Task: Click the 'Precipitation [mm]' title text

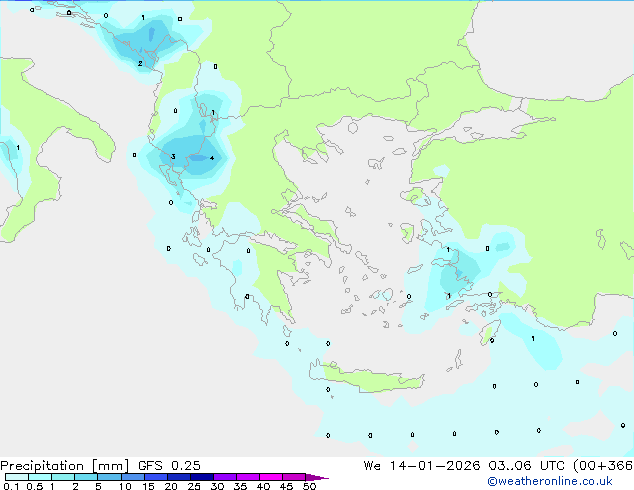Action: 65,466
